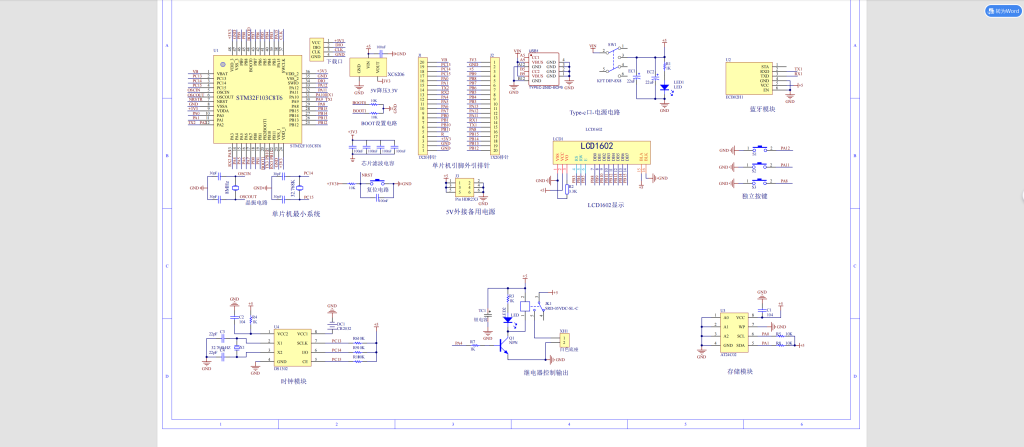Select the XC6206 voltage regulator symbol
The width and height of the screenshot is (1024, 447).
(x=368, y=66)
